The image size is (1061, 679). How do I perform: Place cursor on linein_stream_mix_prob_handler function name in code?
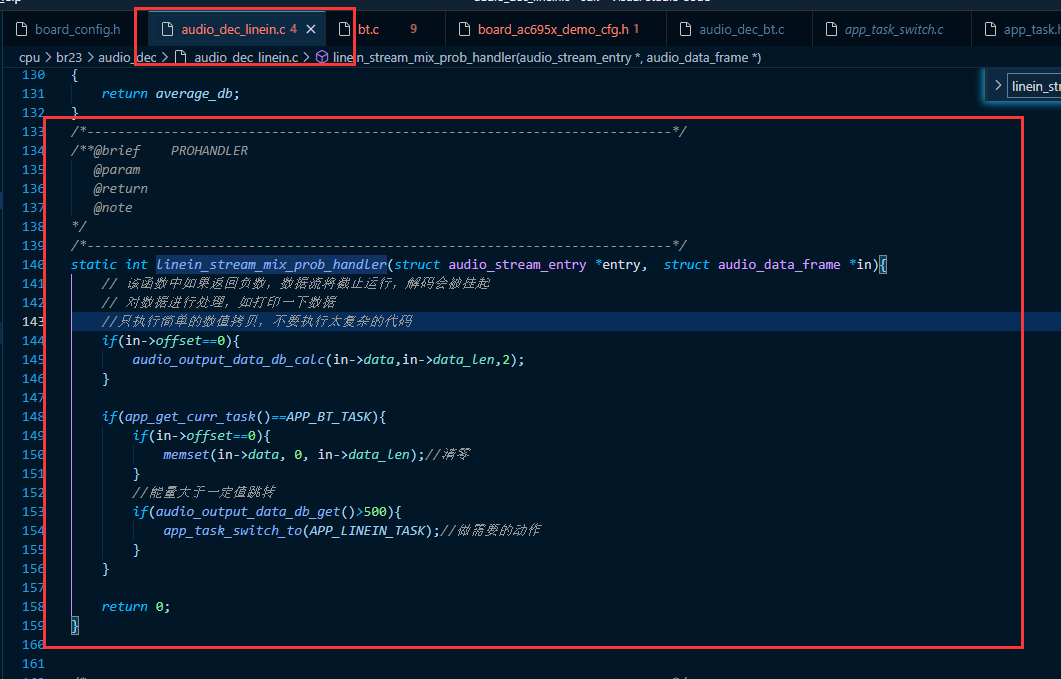pyautogui.click(x=271, y=264)
